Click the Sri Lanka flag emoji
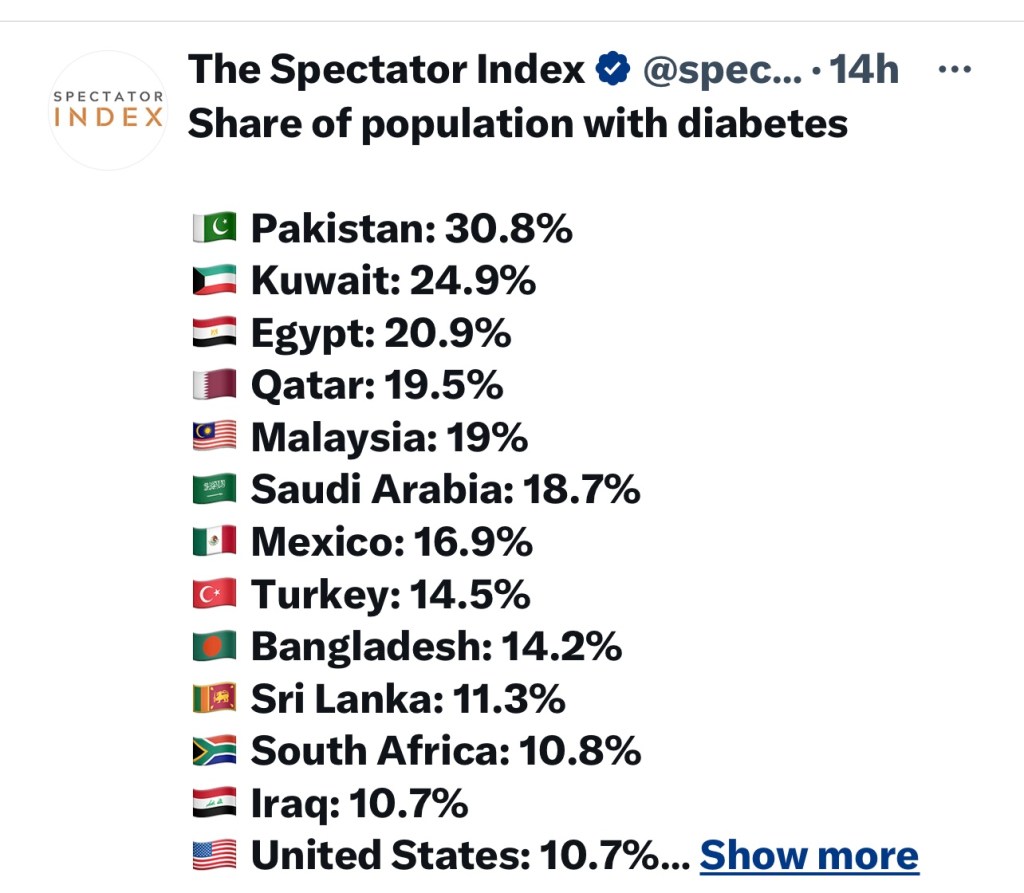The height and width of the screenshot is (893, 1024). pyautogui.click(x=214, y=698)
